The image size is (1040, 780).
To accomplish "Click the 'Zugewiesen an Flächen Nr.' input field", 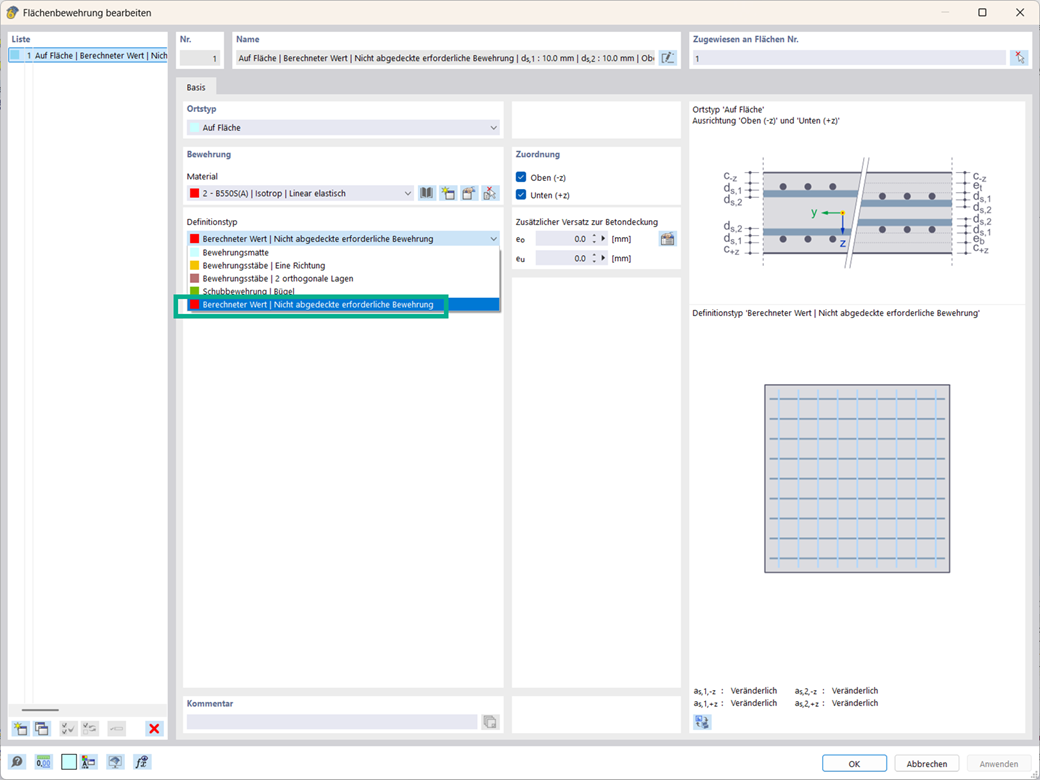I will (x=849, y=58).
